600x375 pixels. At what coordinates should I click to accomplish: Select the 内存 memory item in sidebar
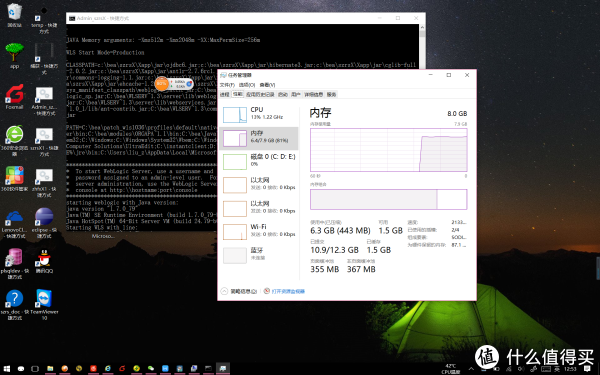click(x=259, y=138)
